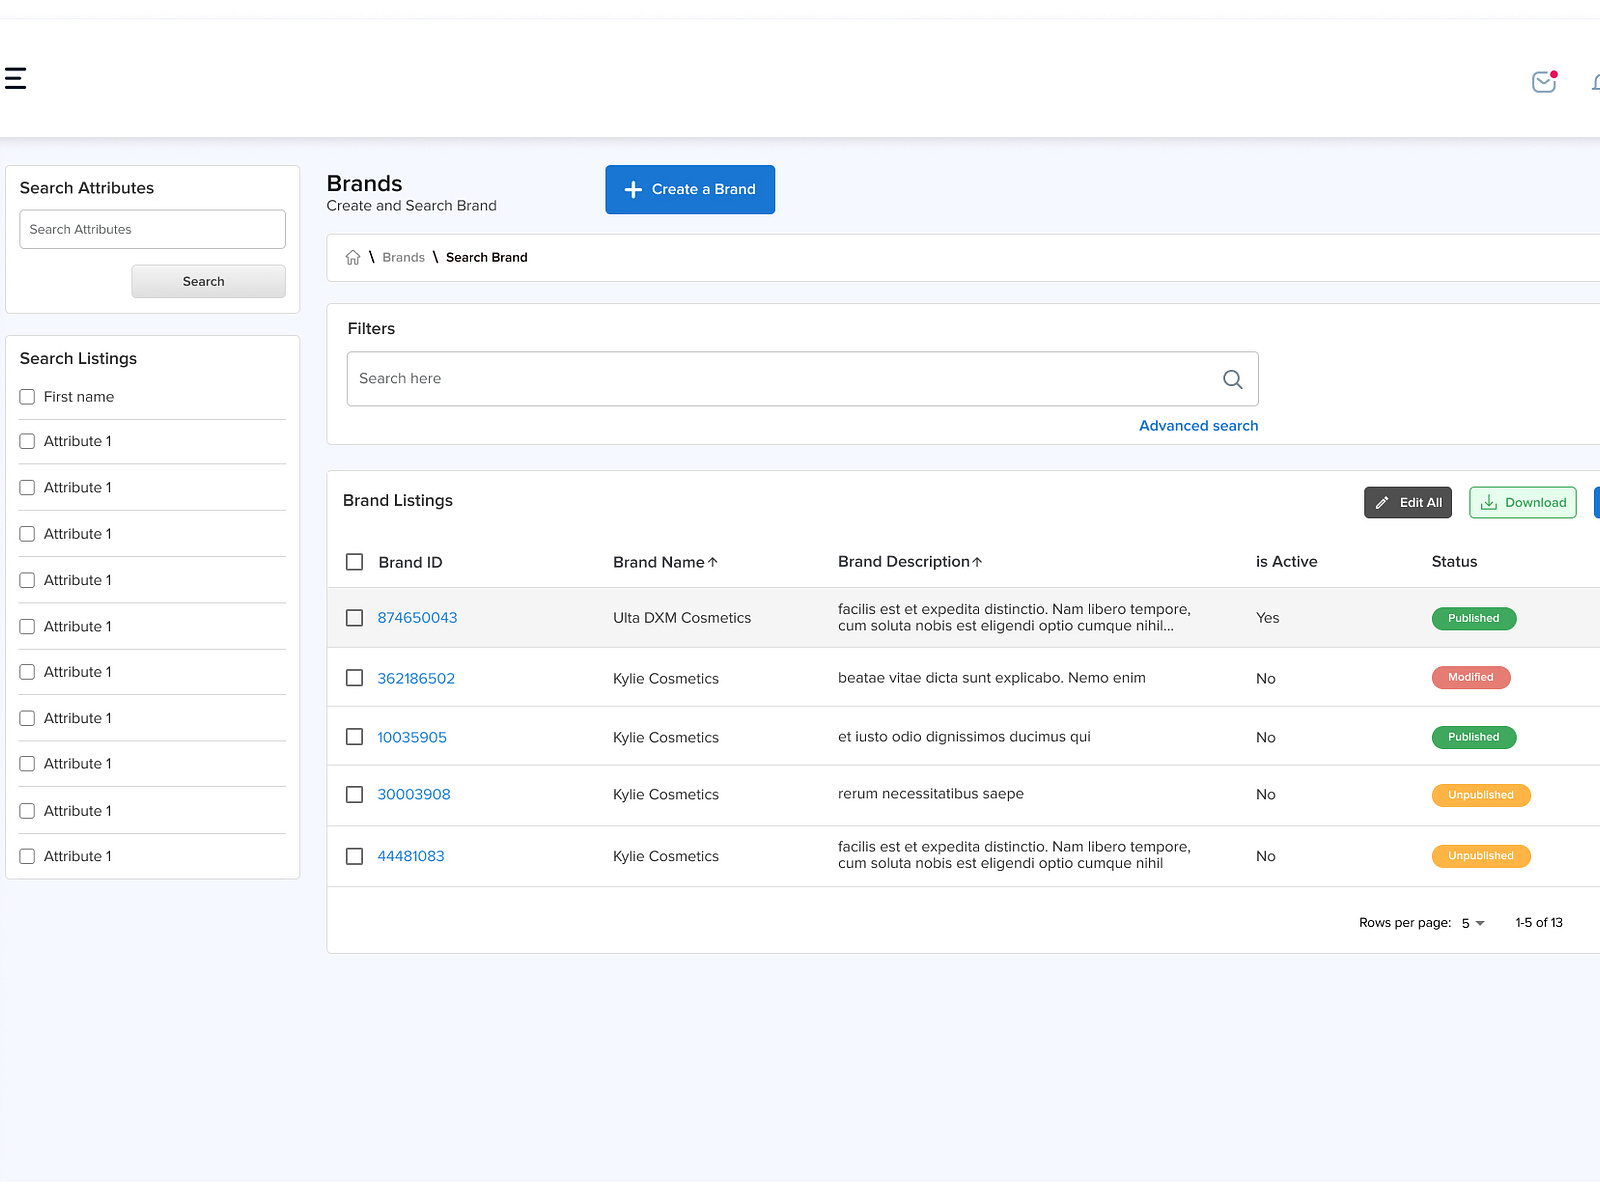
Task: Check the row for brand 10035905
Action: (354, 737)
